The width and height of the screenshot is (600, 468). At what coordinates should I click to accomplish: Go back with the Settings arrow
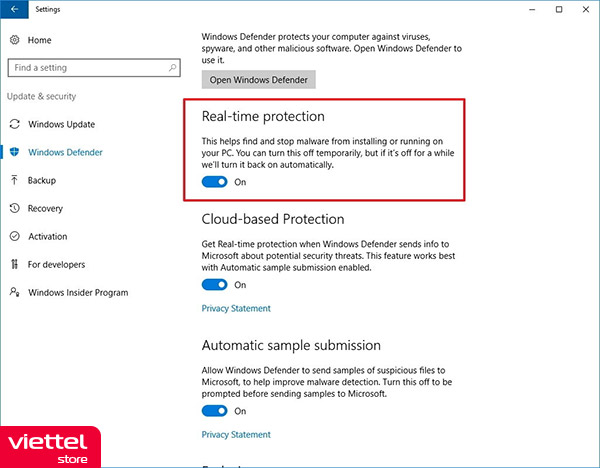(x=14, y=9)
